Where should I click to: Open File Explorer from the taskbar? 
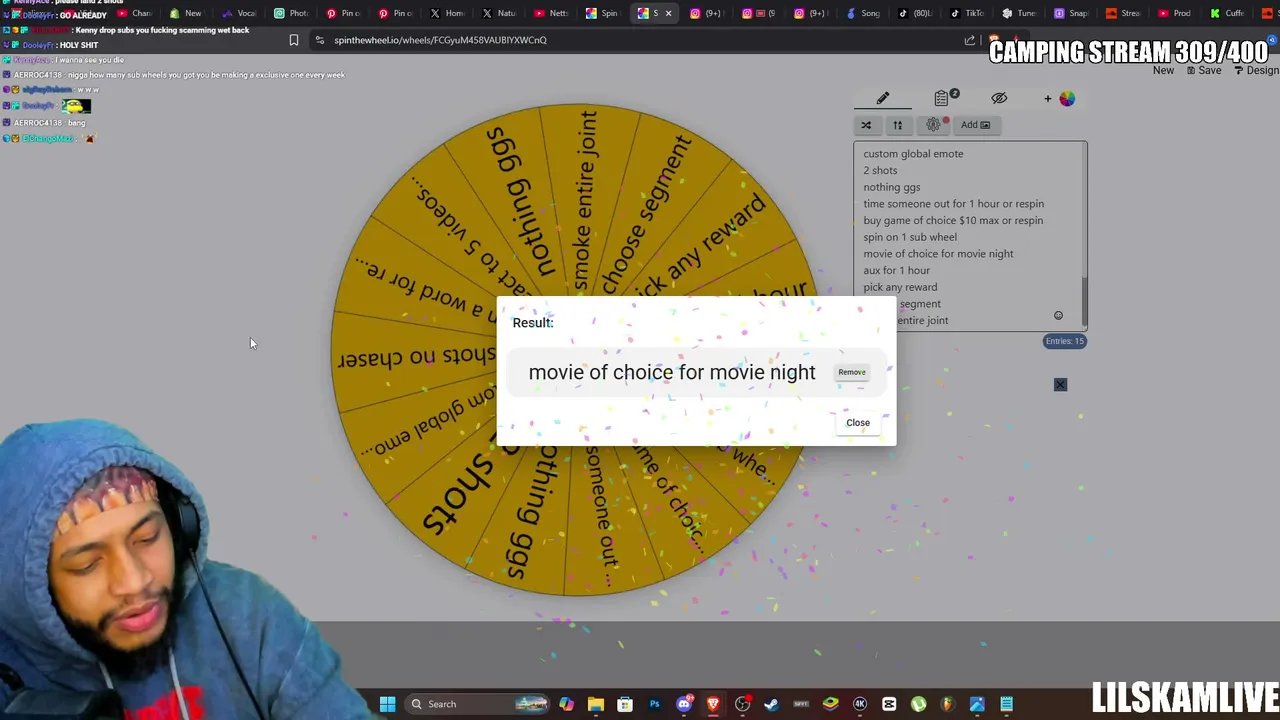click(596, 704)
